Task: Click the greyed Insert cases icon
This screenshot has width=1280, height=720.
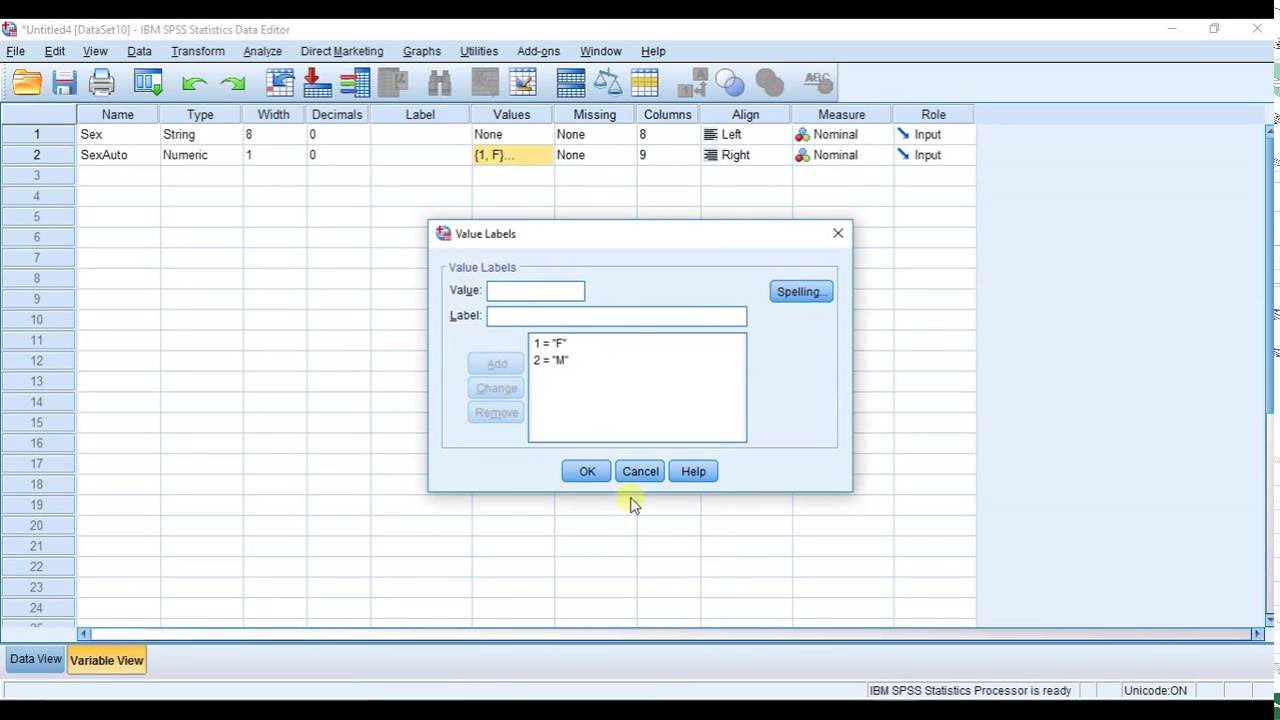Action: pyautogui.click(x=485, y=82)
